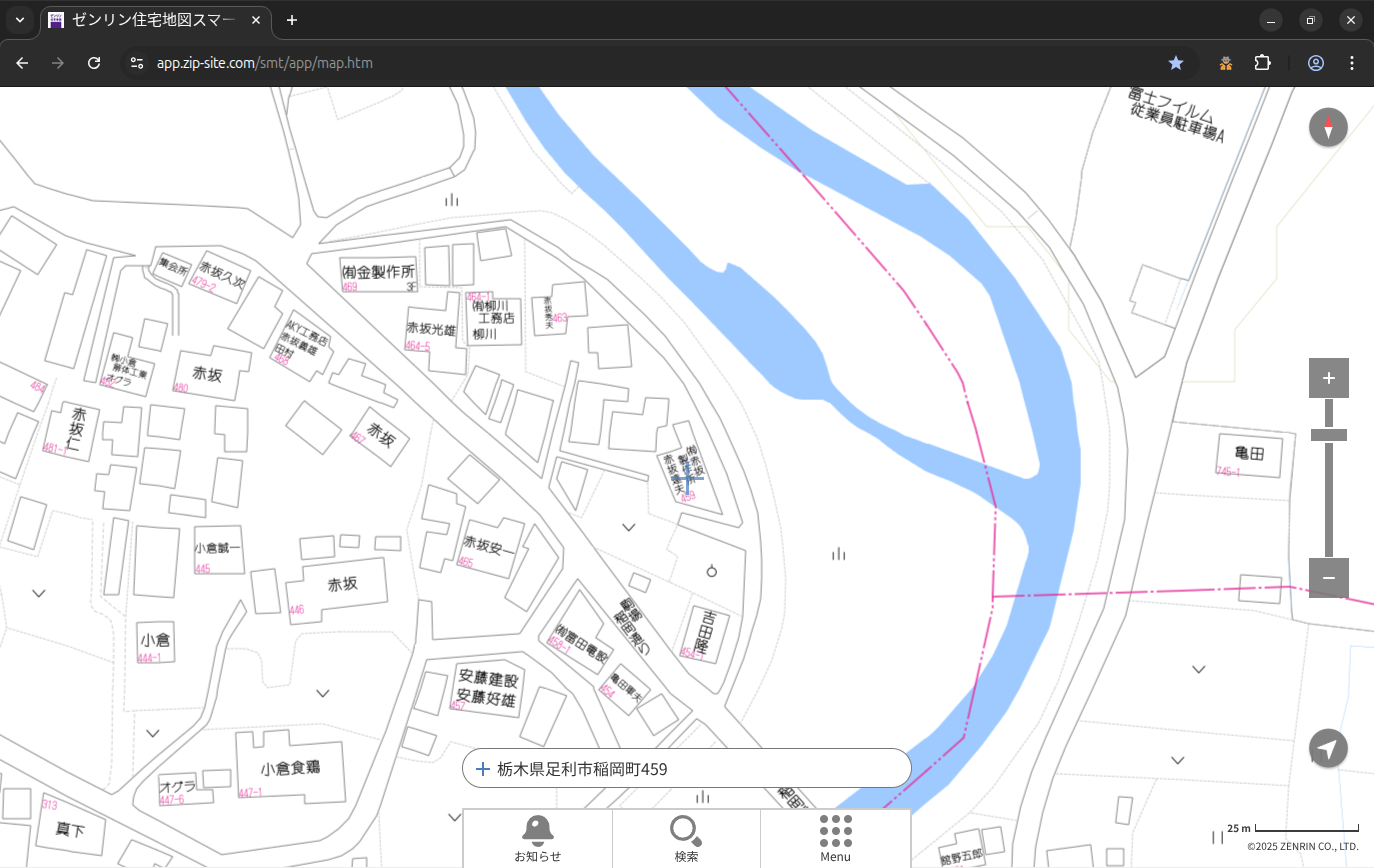Open the site information controls icon

[x=137, y=63]
